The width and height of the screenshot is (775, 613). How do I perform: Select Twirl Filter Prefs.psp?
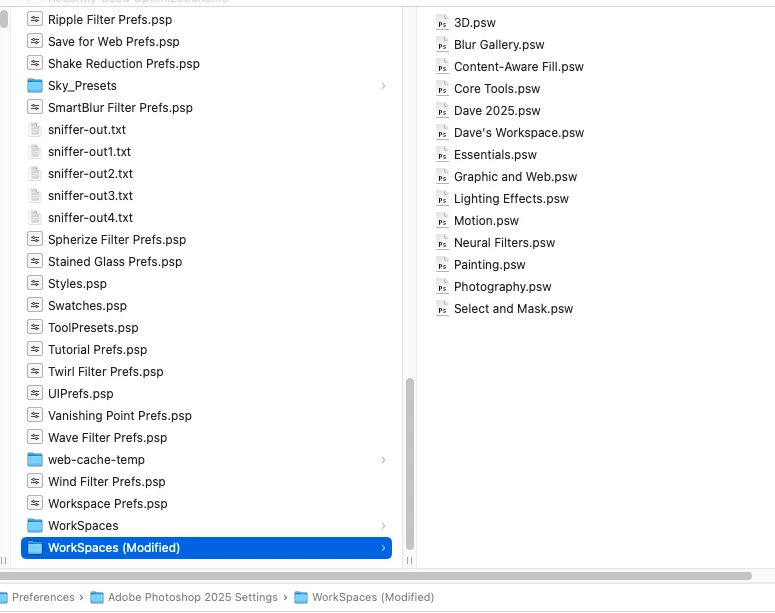105,372
